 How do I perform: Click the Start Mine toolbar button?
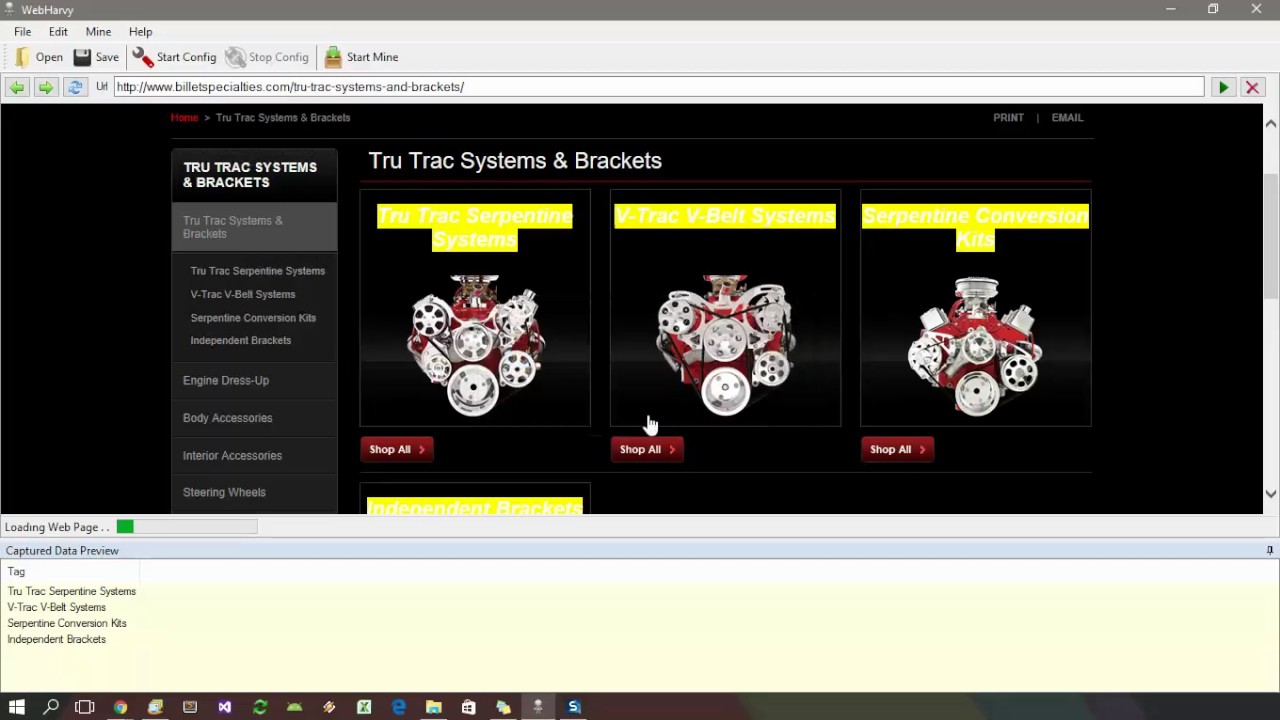coord(361,57)
